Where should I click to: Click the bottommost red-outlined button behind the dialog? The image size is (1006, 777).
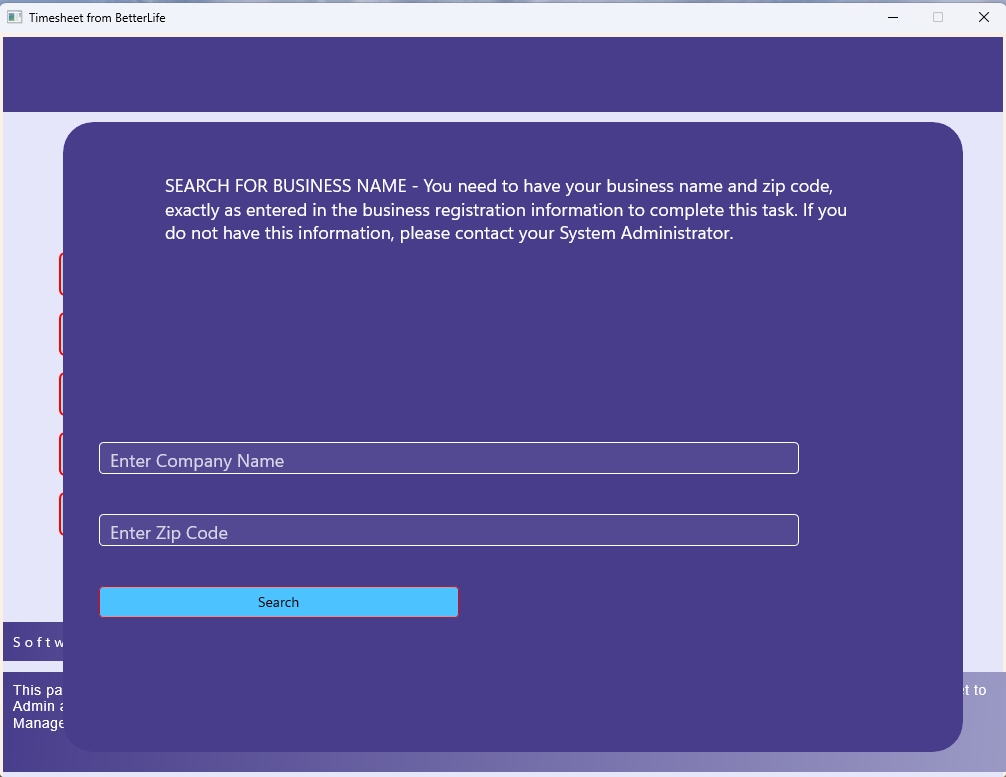(61, 514)
